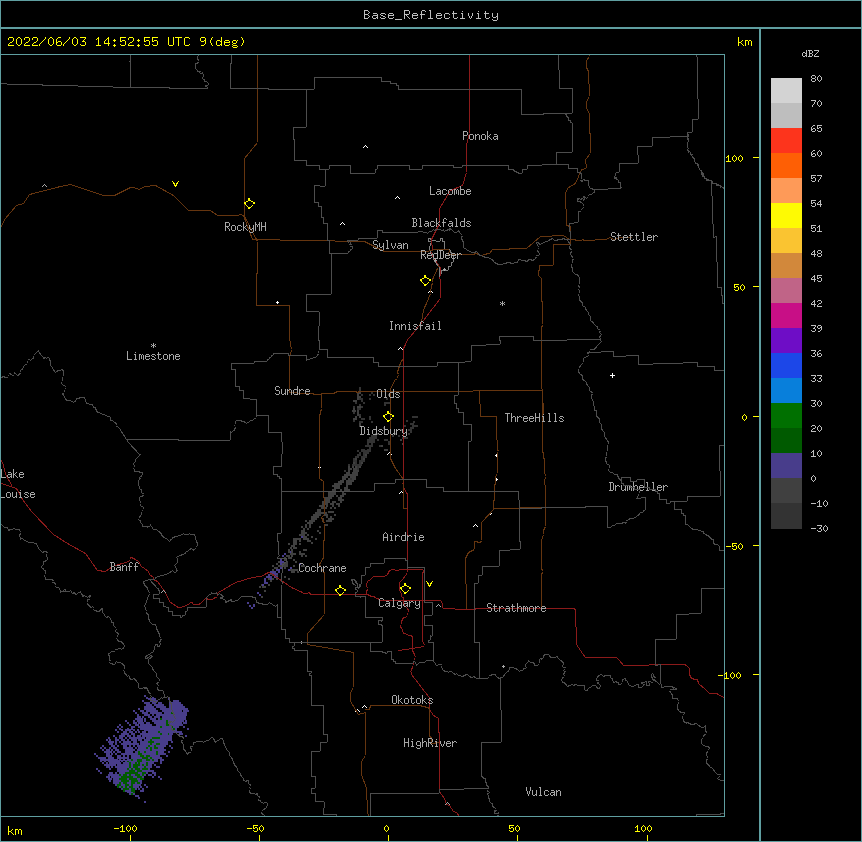Click the purple-green radar echo in the southwest
The image size is (862, 842).
(143, 747)
